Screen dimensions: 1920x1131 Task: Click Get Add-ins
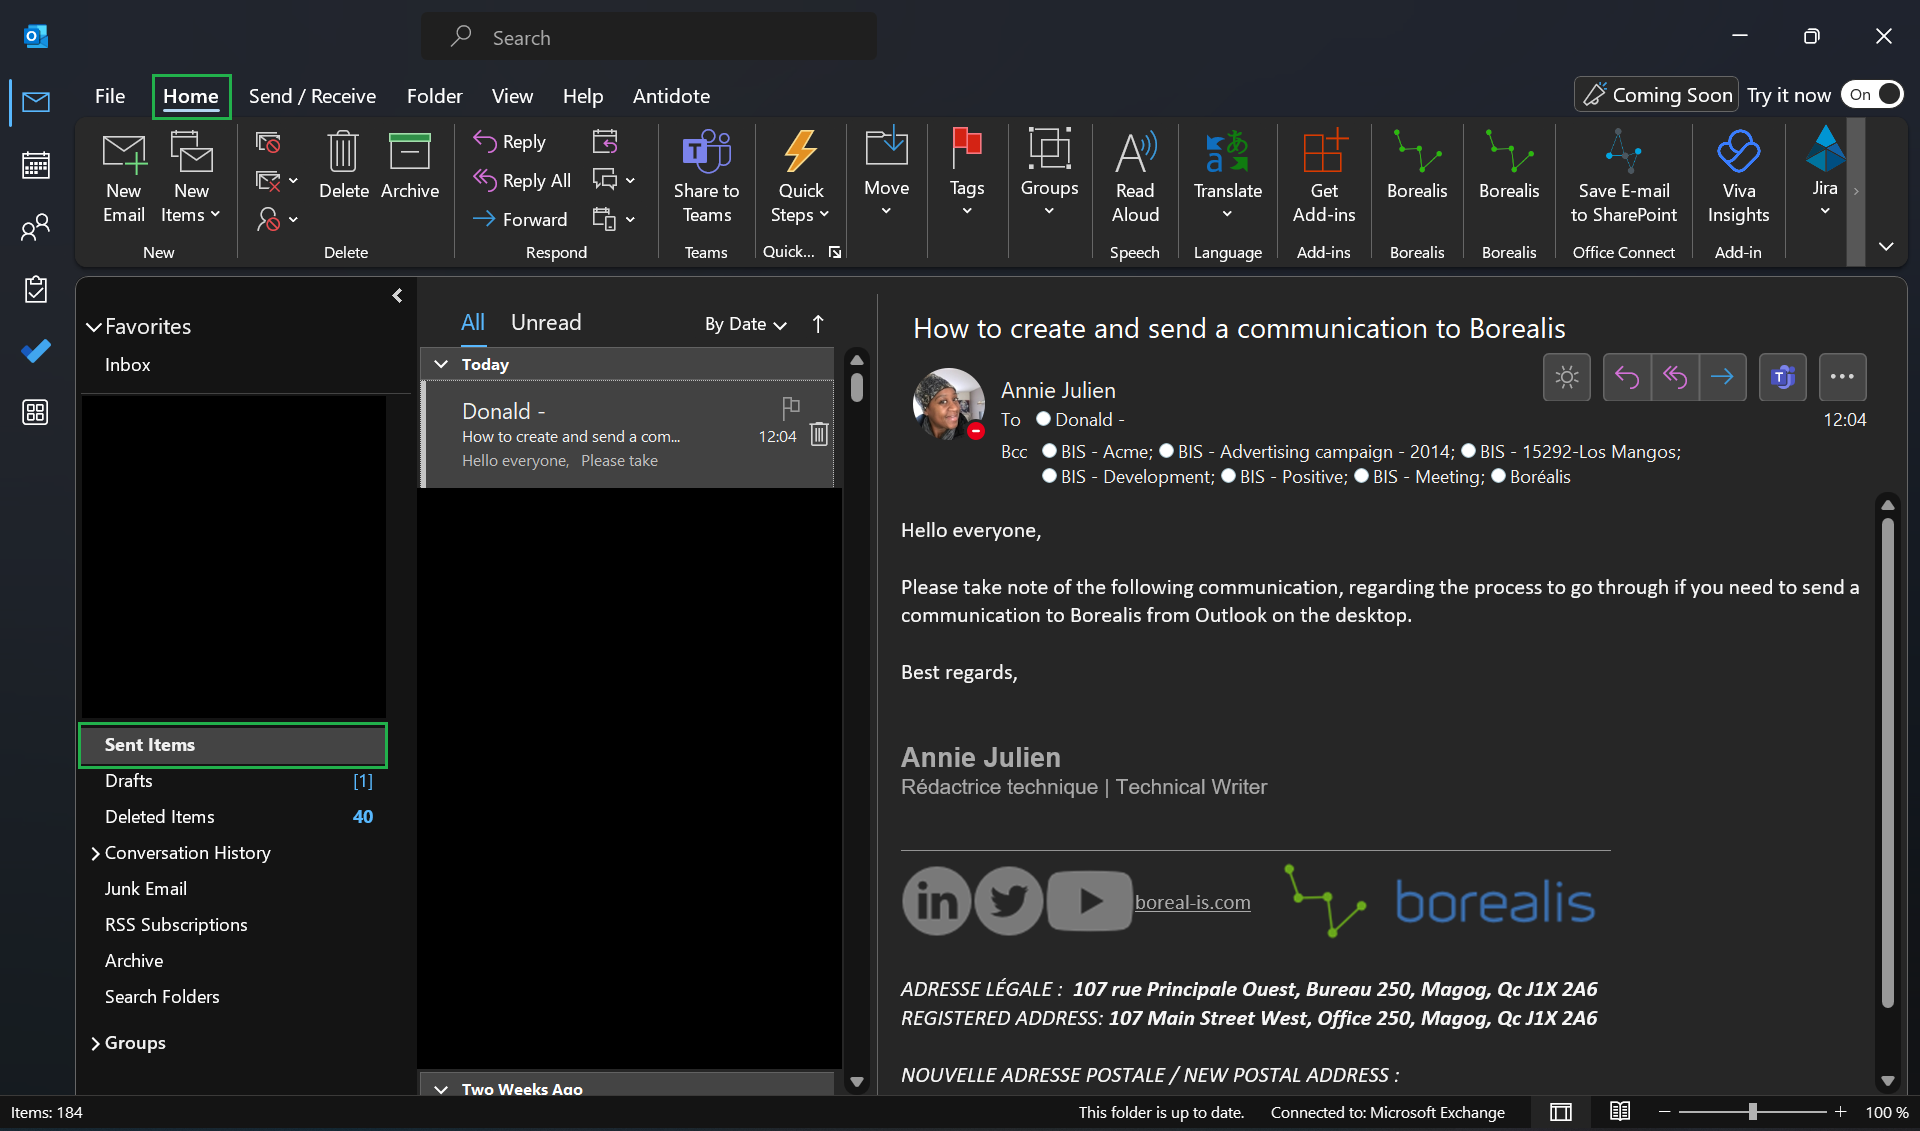coord(1324,178)
